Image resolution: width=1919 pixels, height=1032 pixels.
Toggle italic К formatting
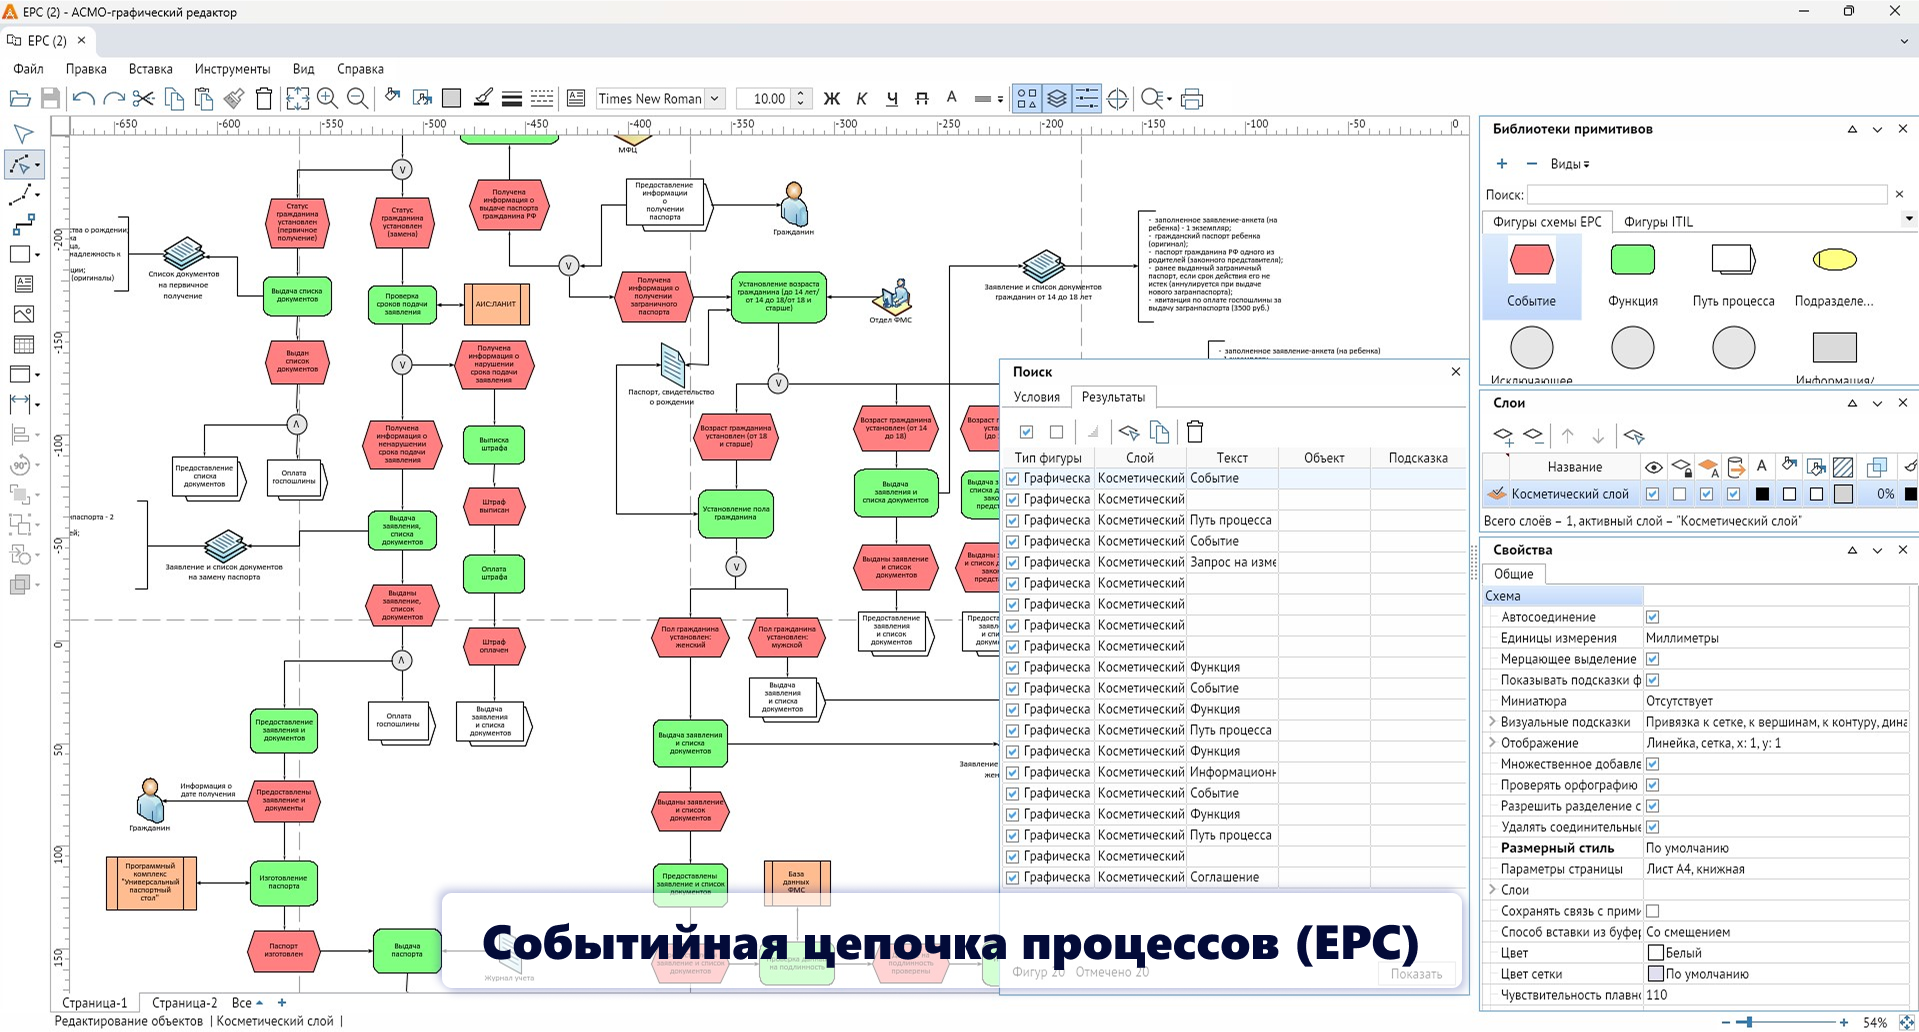click(x=861, y=98)
